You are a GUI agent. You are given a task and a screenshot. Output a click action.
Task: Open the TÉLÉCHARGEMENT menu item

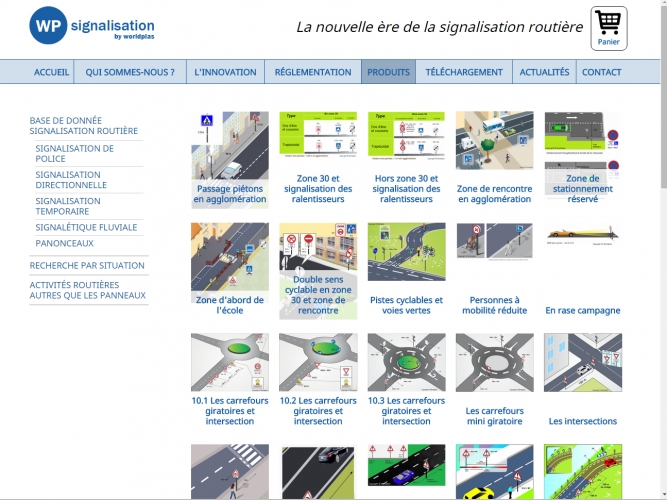(464, 72)
